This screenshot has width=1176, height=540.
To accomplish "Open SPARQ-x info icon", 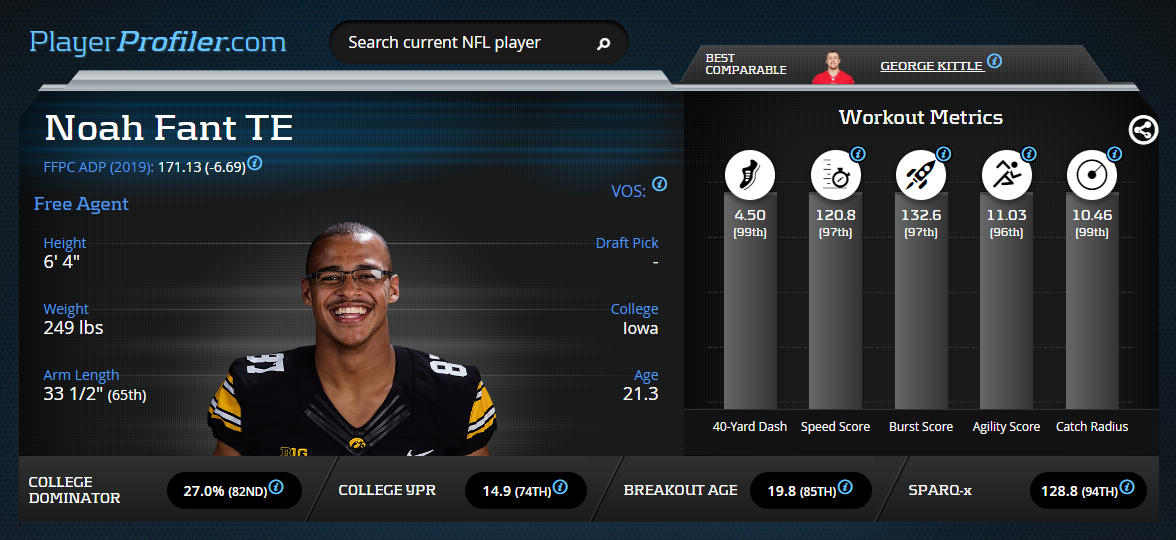I will [x=1126, y=487].
